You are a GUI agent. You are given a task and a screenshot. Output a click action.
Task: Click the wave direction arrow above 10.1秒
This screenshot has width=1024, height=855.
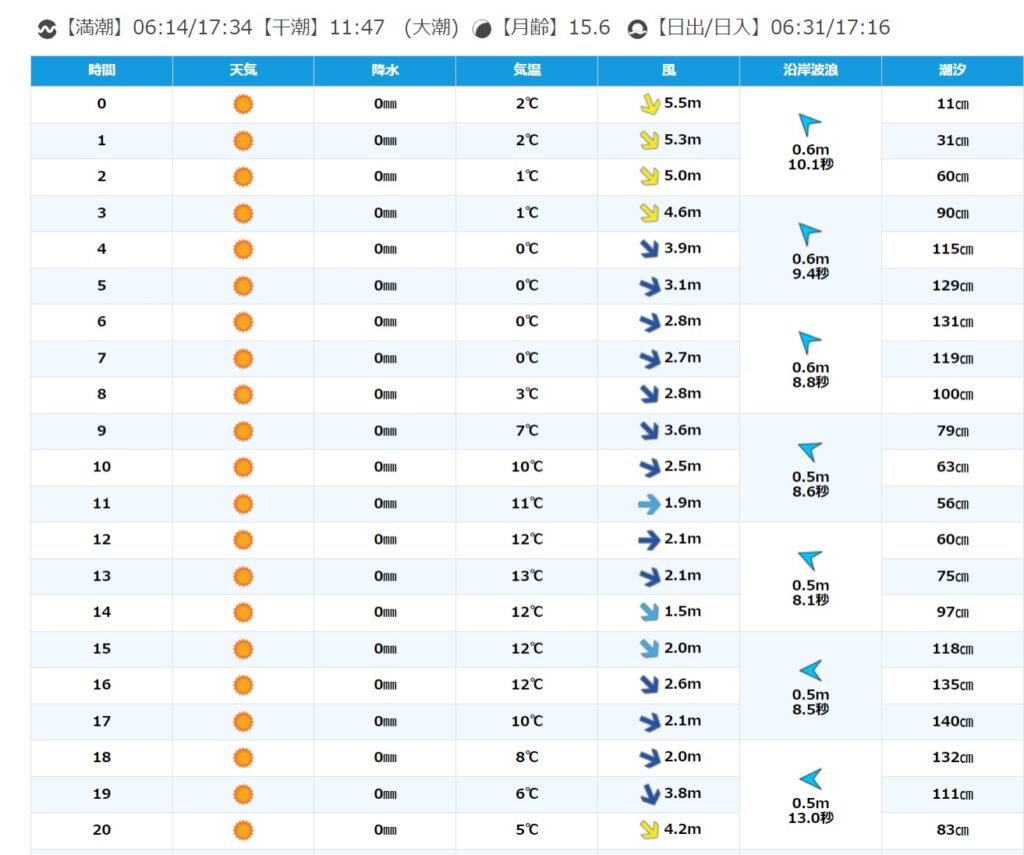[x=809, y=124]
